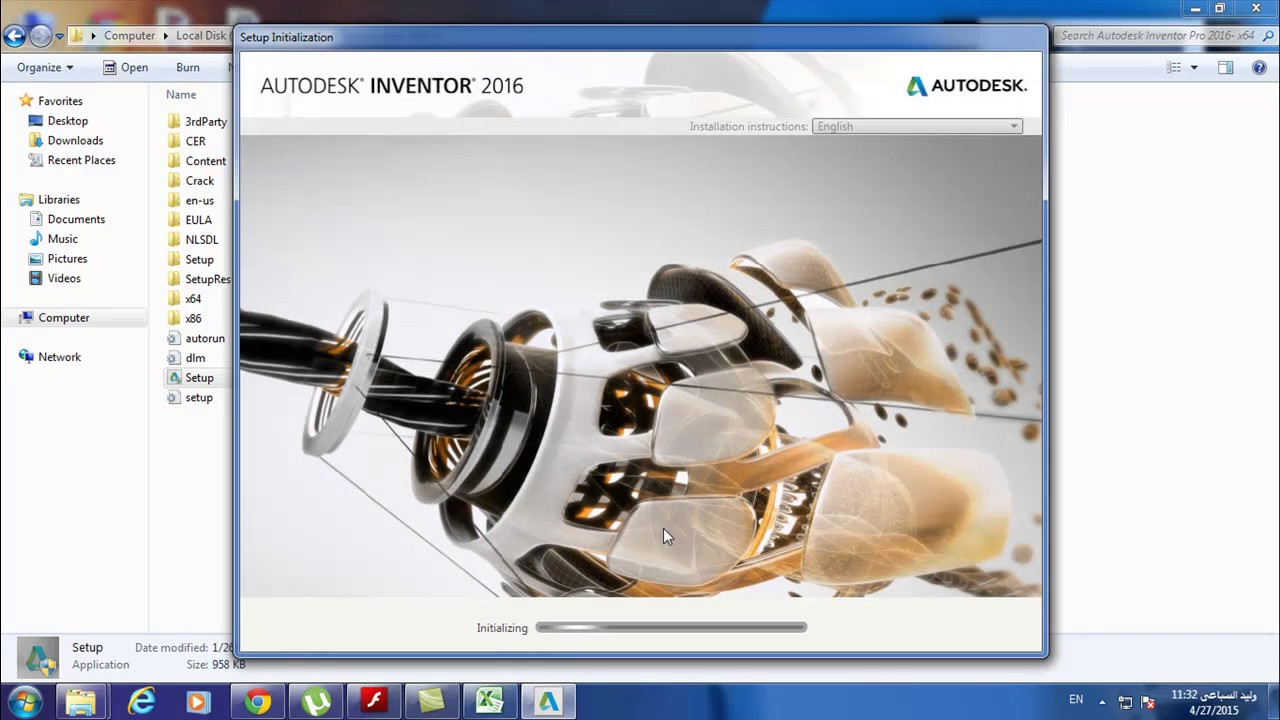1280x720 pixels.
Task: Select the dlm file
Action: pos(195,358)
